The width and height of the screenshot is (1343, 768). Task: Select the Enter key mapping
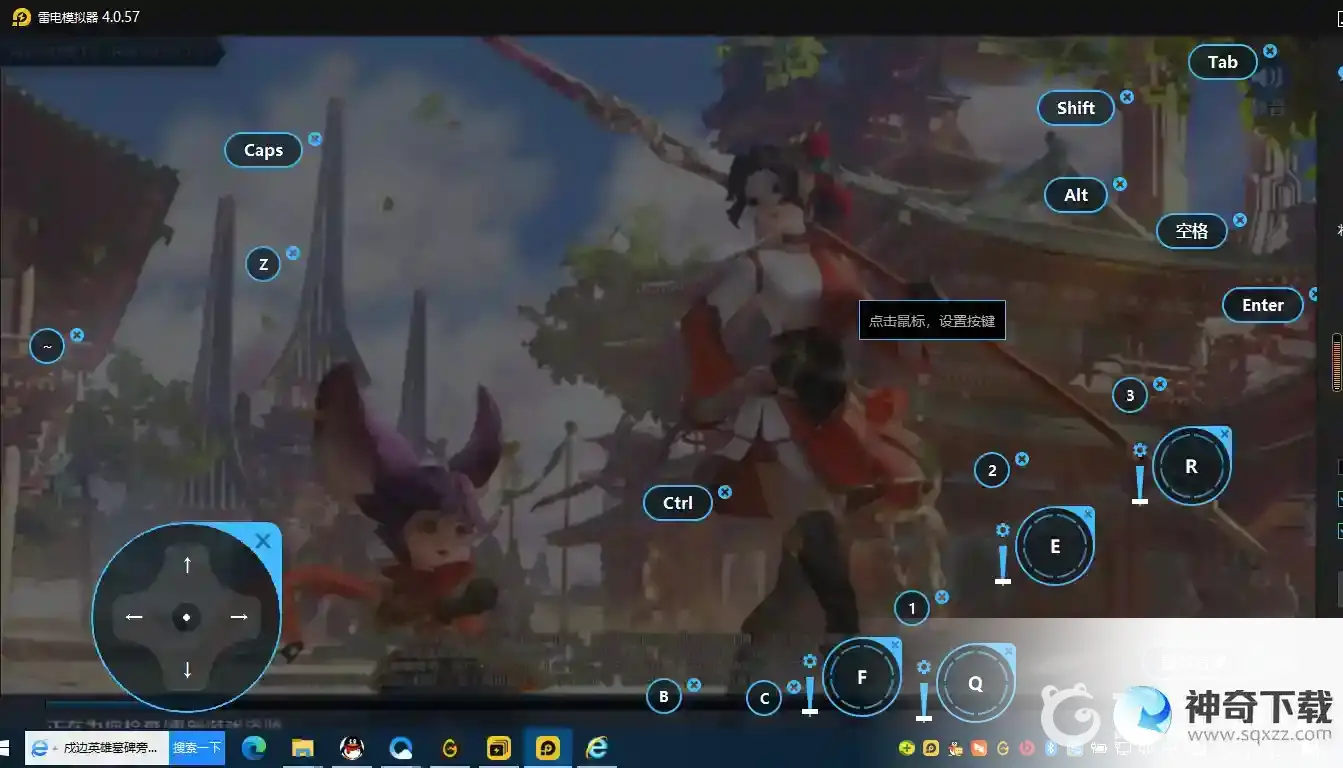click(x=1263, y=305)
